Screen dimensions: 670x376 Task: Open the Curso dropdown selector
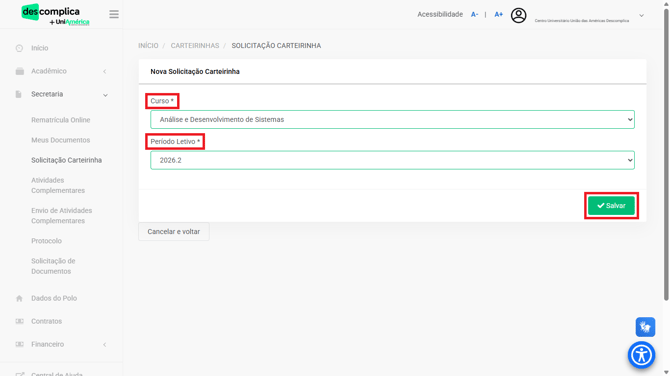pyautogui.click(x=392, y=119)
